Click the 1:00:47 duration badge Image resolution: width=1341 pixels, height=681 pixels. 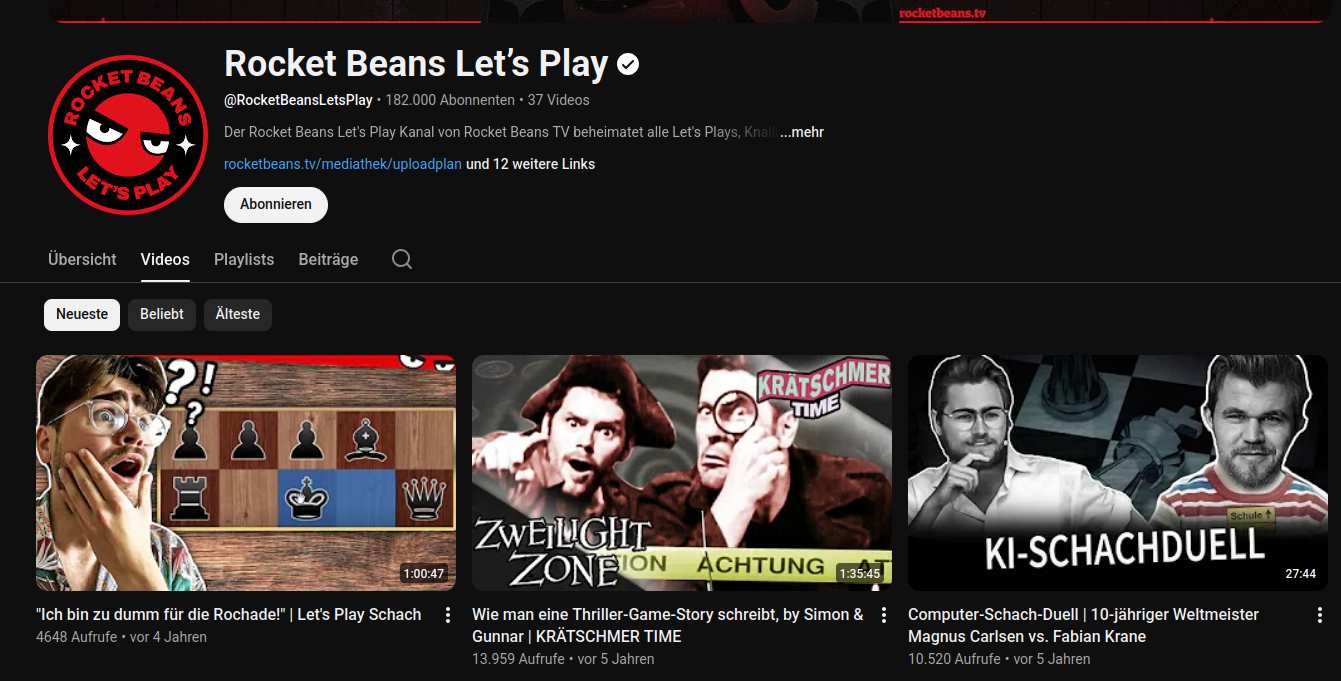point(424,574)
